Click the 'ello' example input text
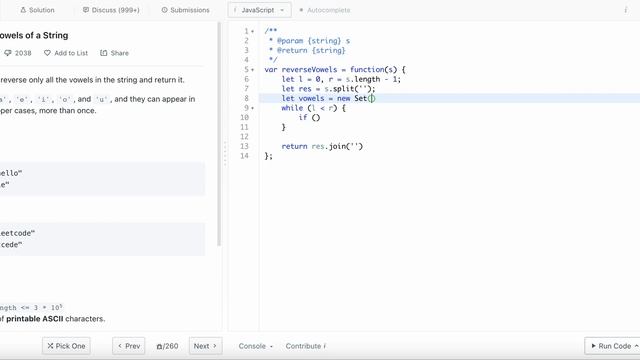Viewport: 640px width, 360px height. pos(11,173)
